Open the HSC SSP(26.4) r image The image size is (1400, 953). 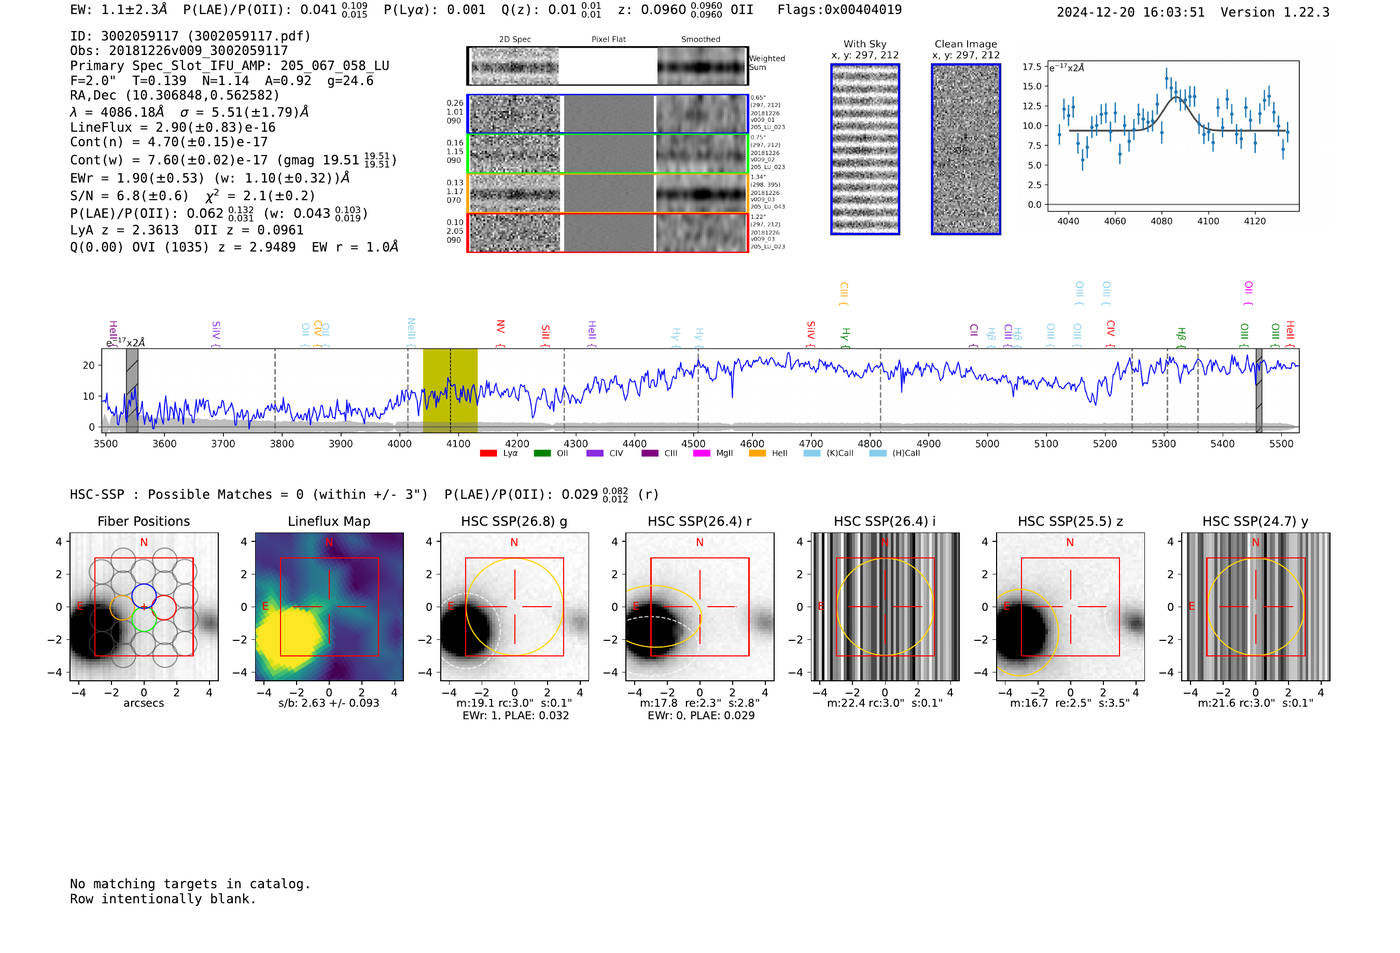[700, 607]
